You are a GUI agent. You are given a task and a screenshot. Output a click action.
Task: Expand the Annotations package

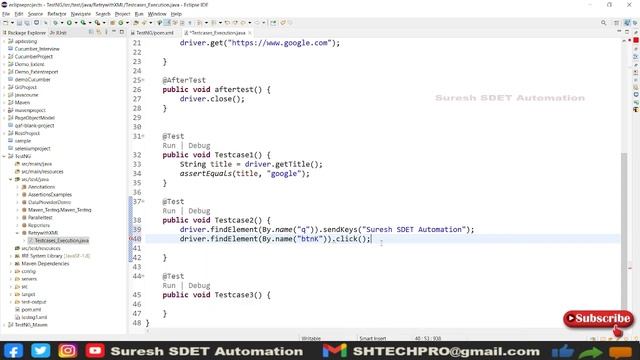(x=18, y=187)
